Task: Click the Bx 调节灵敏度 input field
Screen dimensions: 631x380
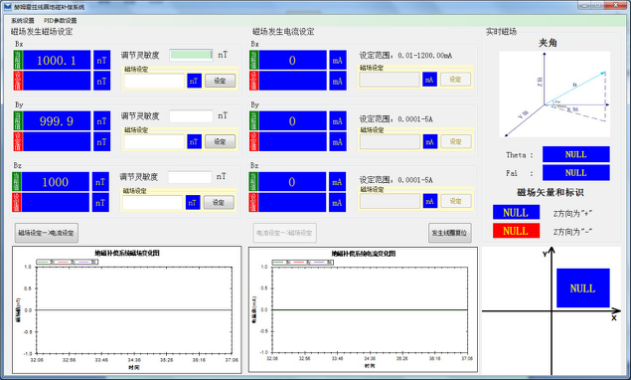Action: (191, 55)
